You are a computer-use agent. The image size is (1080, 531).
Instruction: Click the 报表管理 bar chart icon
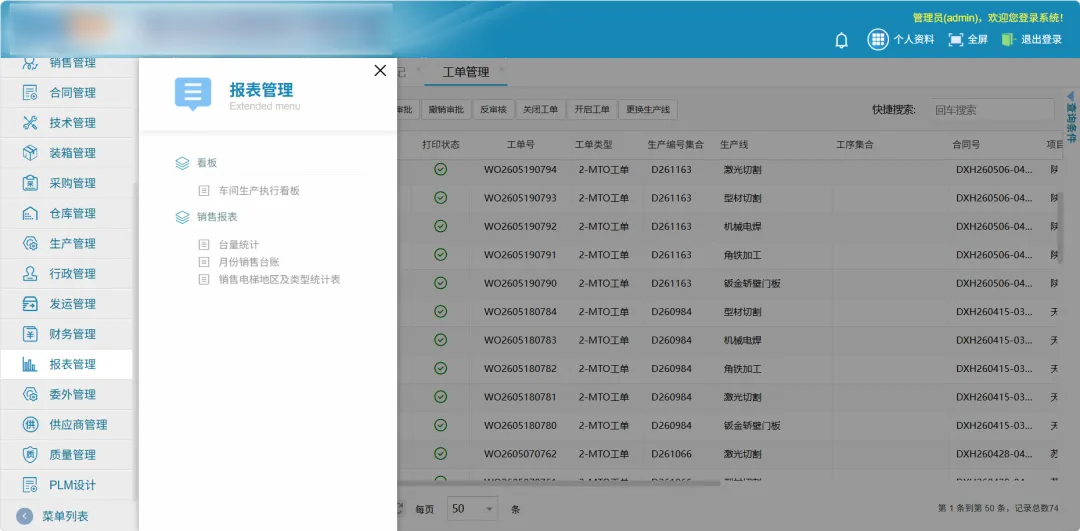coord(30,364)
